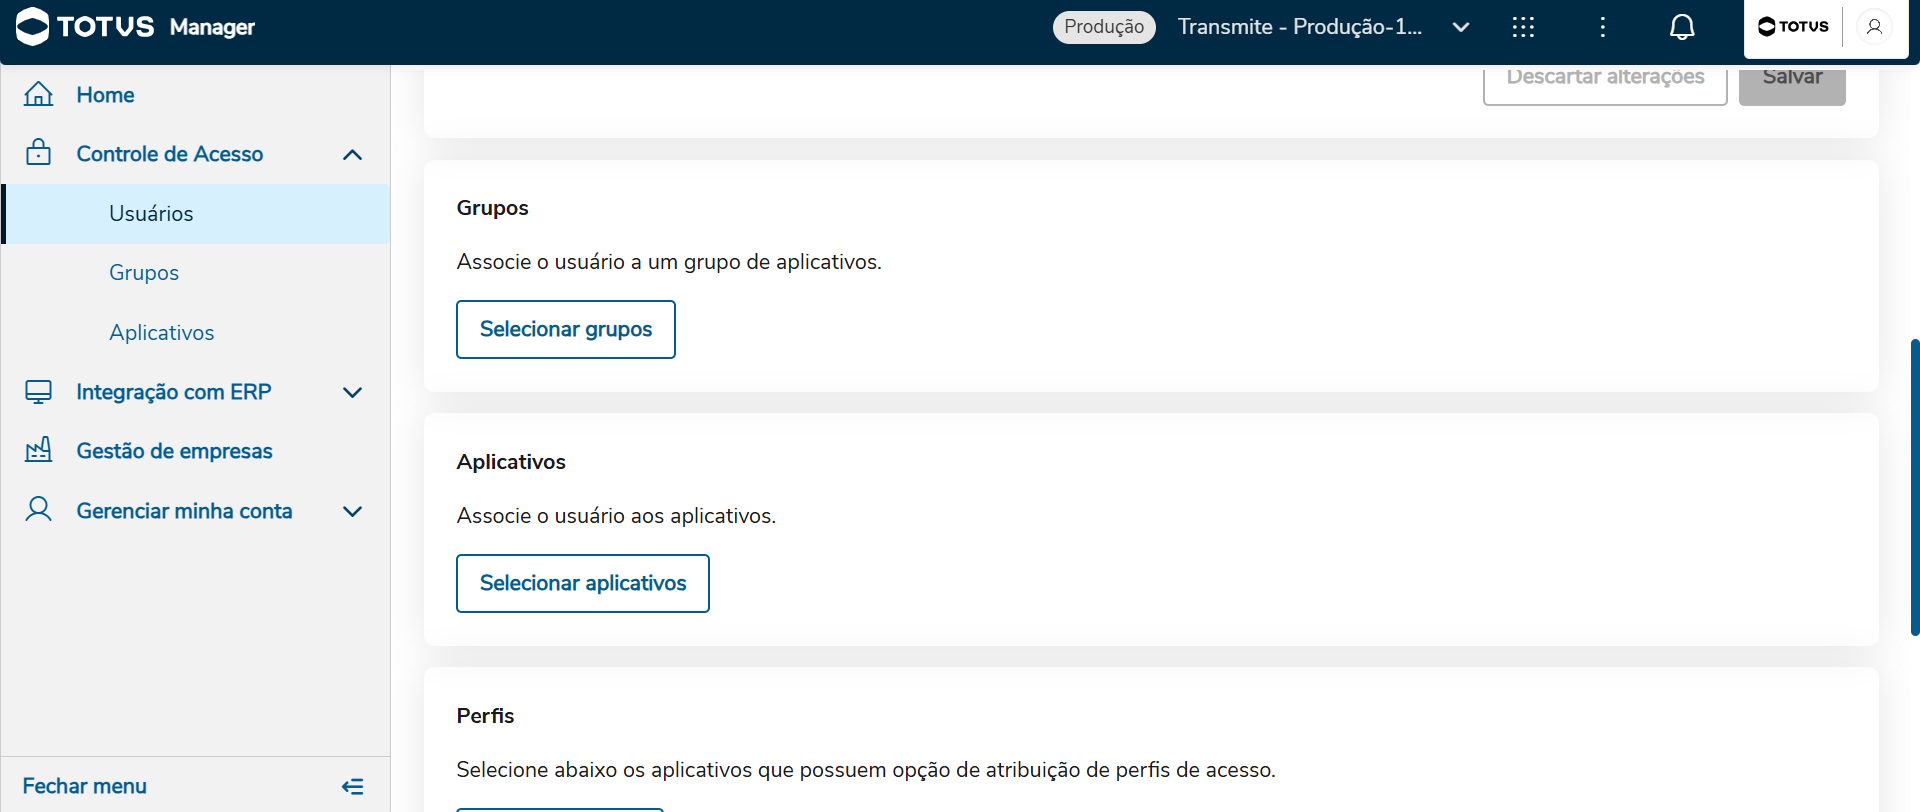Select Usuários in the sidebar
Screen dimensions: 1920x812
pyautogui.click(x=151, y=214)
